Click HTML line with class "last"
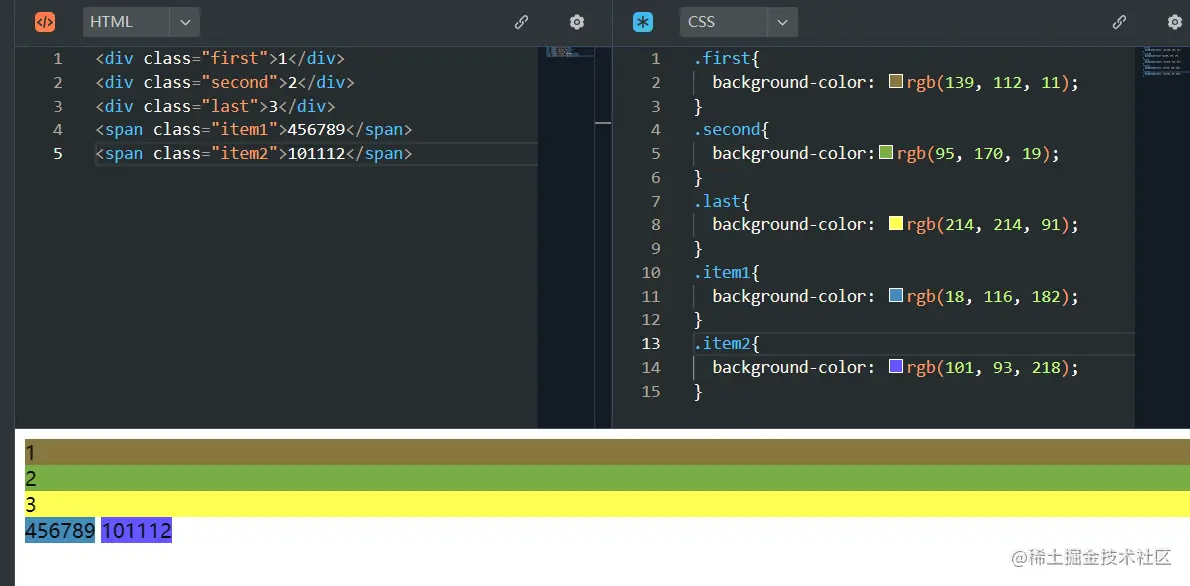The width and height of the screenshot is (1190, 586). [215, 106]
